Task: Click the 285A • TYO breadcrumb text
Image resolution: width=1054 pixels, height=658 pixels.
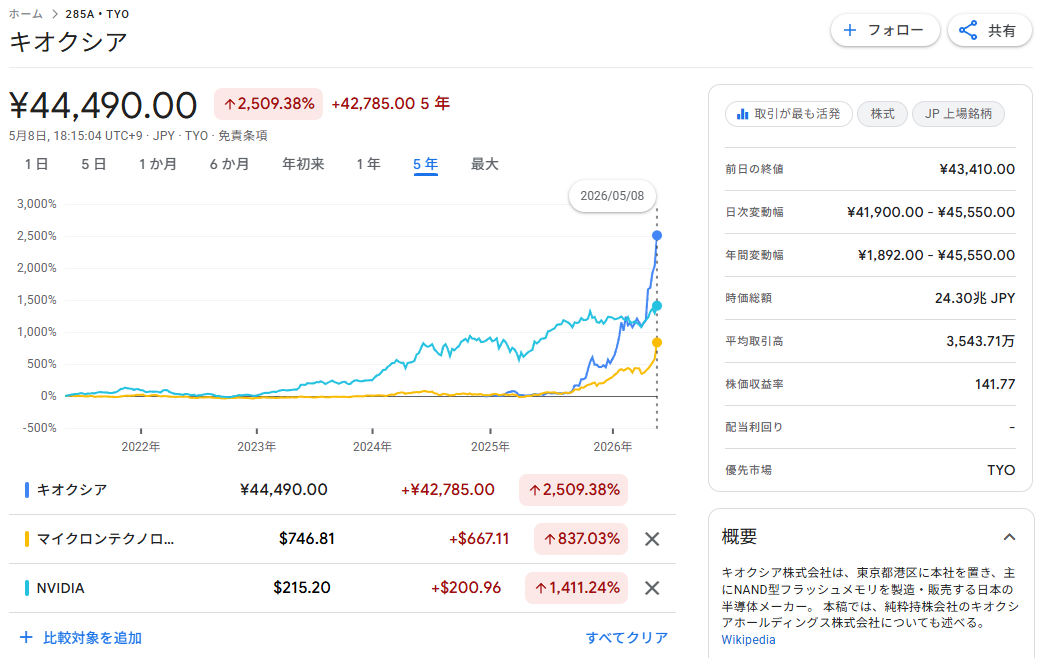Action: point(97,14)
